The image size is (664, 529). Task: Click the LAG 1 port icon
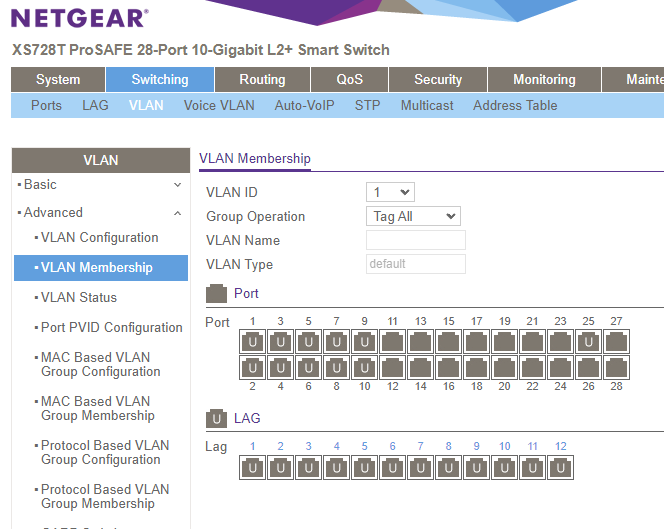coord(253,467)
